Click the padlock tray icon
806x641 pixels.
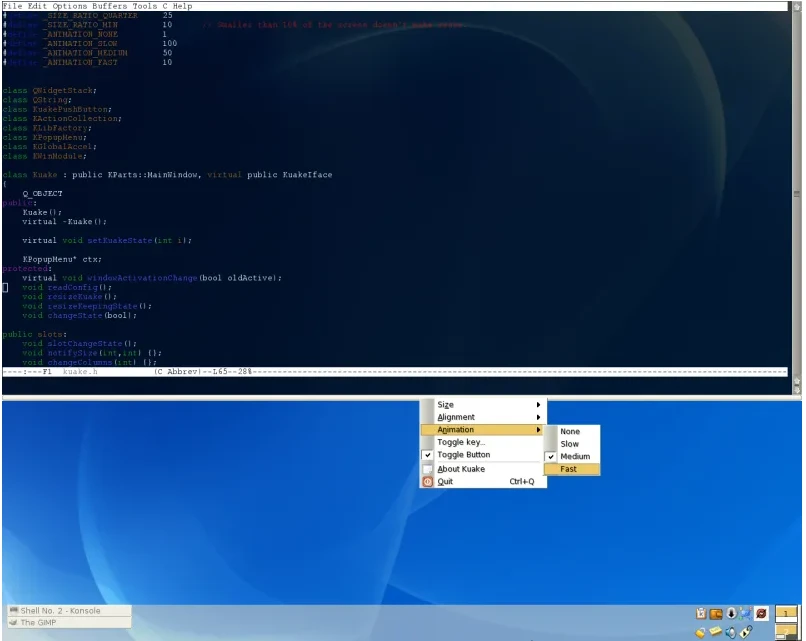[x=700, y=632]
